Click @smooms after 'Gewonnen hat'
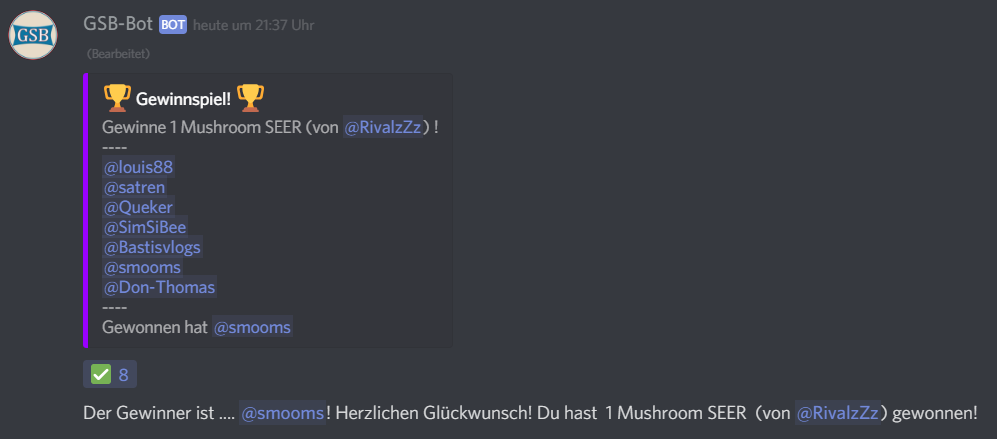 point(252,328)
